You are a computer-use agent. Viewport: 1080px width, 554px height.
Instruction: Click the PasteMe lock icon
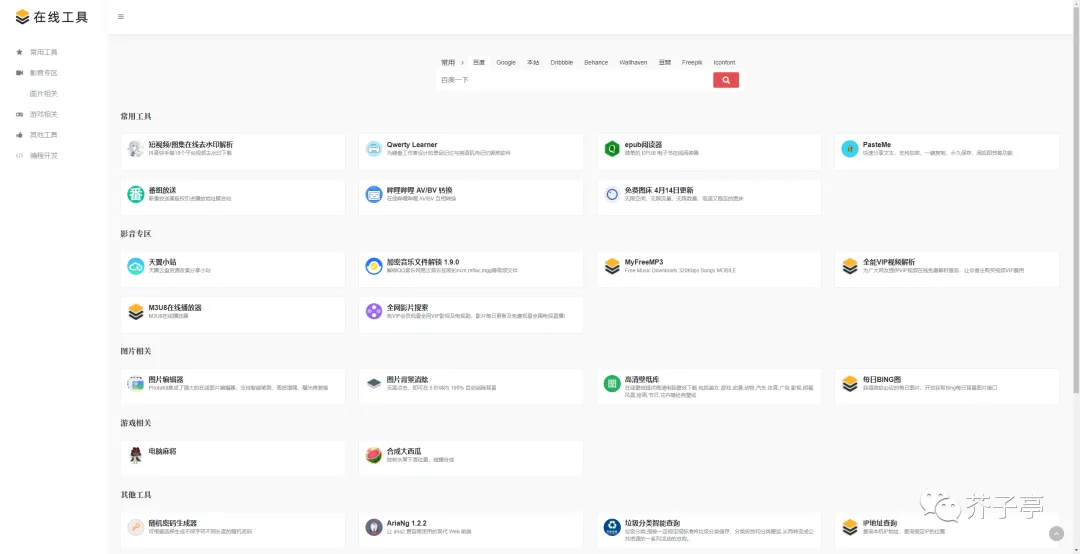click(x=850, y=149)
